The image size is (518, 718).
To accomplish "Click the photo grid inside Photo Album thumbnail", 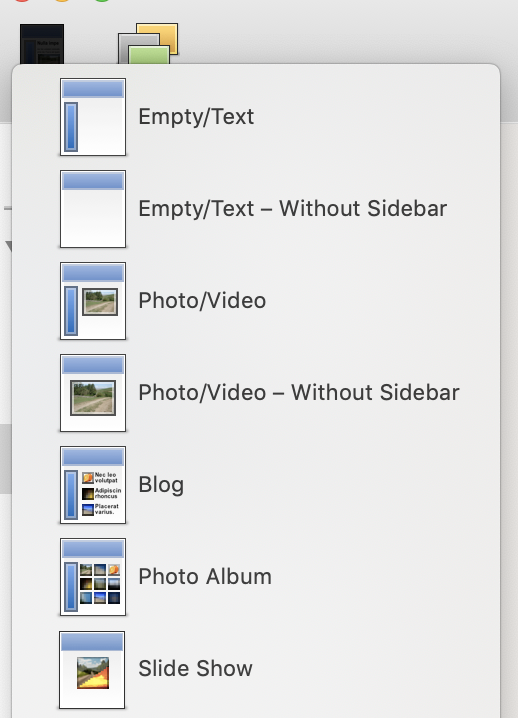I will [100, 584].
